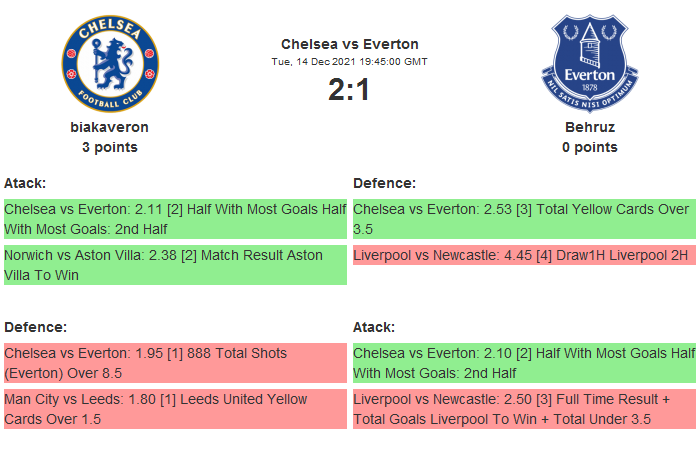Select Man City vs Leeds yellow cards bet
700x460 pixels.
tap(175, 409)
